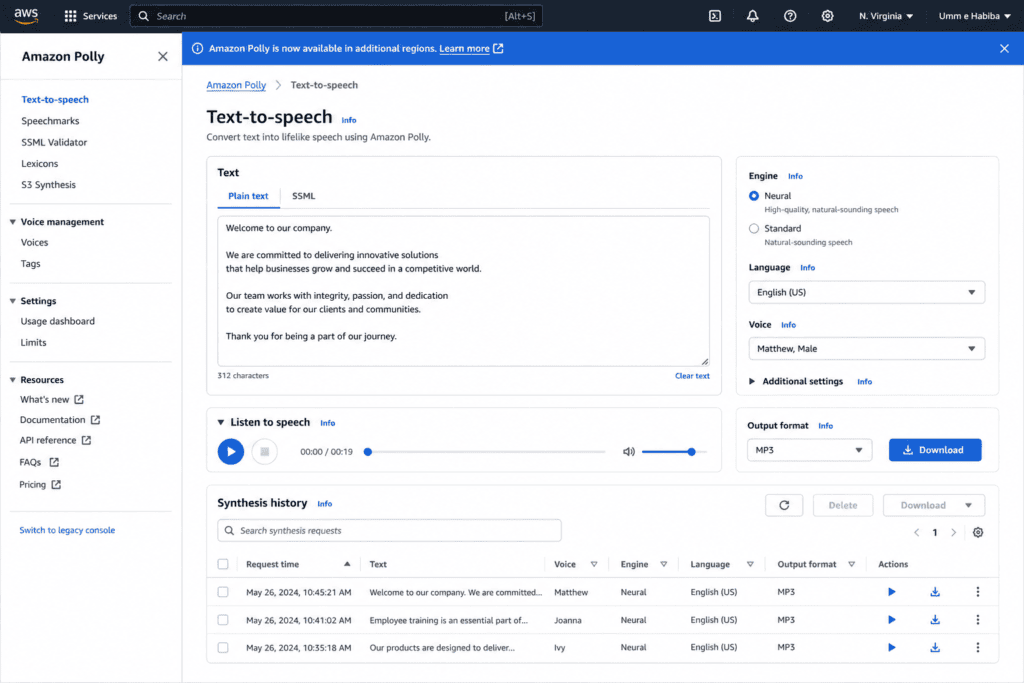This screenshot has width=1024, height=683.
Task: Filter the Voice column
Action: coord(594,564)
